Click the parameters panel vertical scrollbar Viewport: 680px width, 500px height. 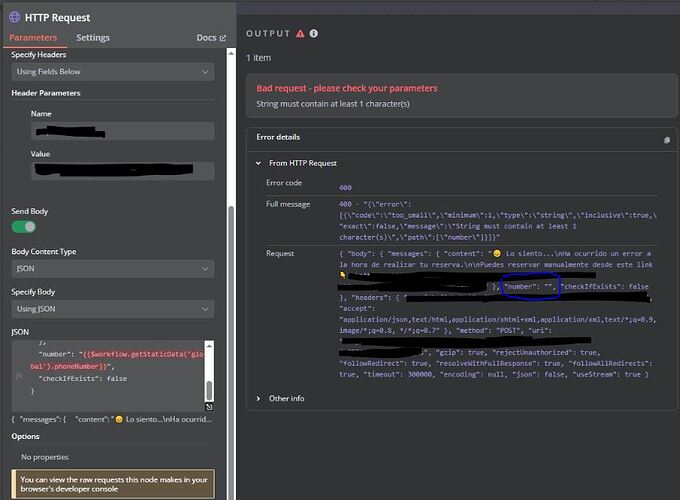tap(231, 351)
